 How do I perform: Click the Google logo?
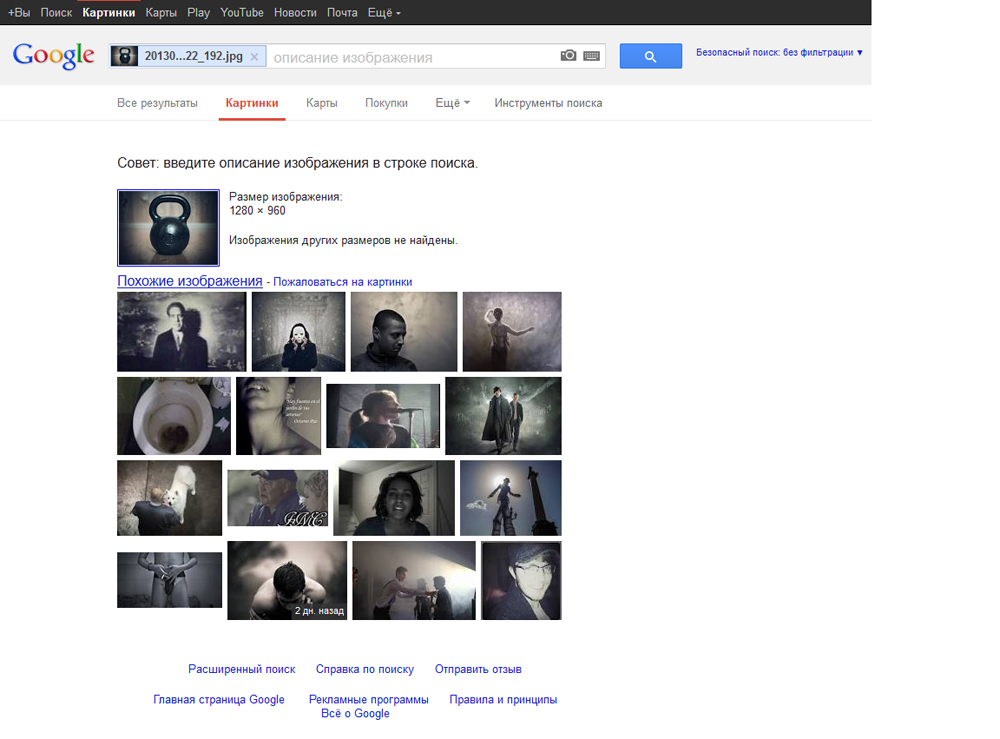53,56
